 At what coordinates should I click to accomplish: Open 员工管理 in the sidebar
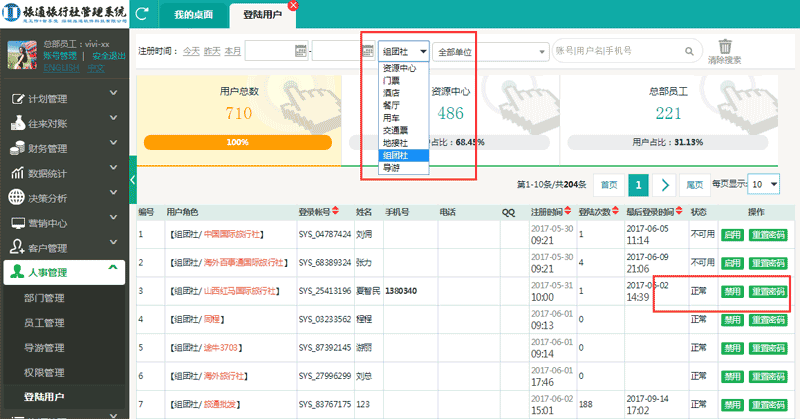click(x=45, y=322)
